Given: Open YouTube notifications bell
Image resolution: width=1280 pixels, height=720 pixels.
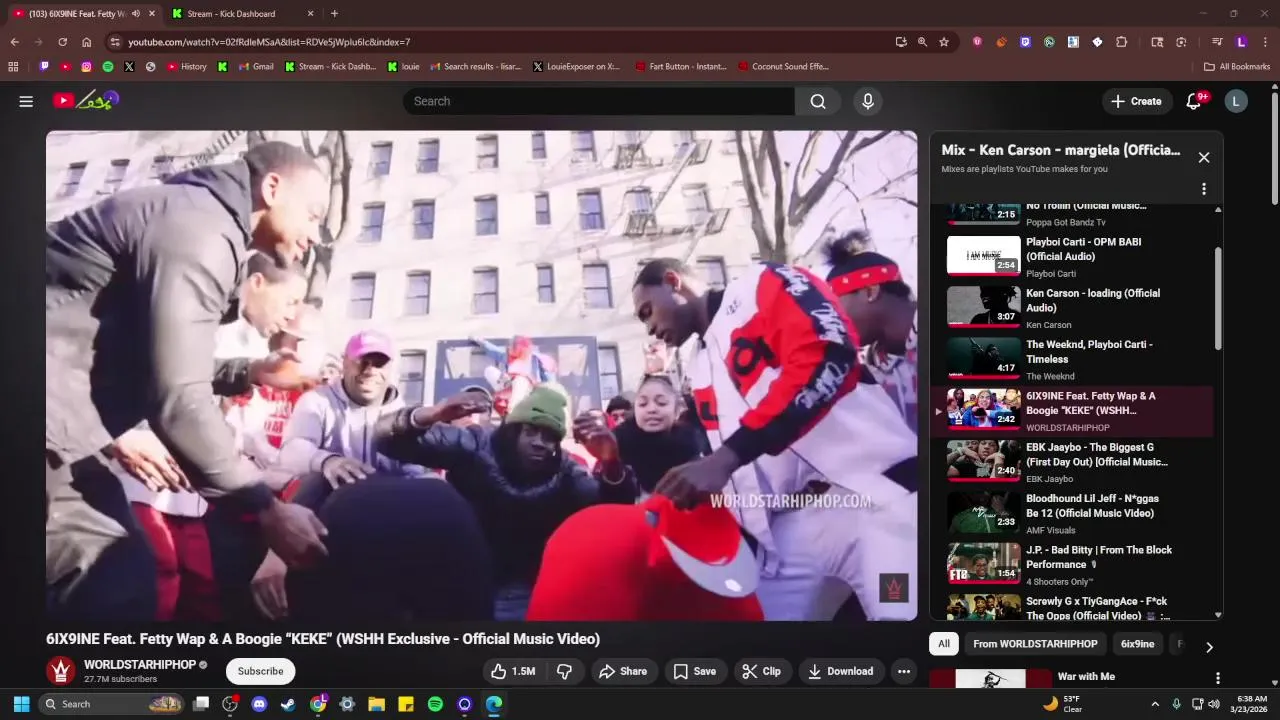Looking at the screenshot, I should [1194, 101].
